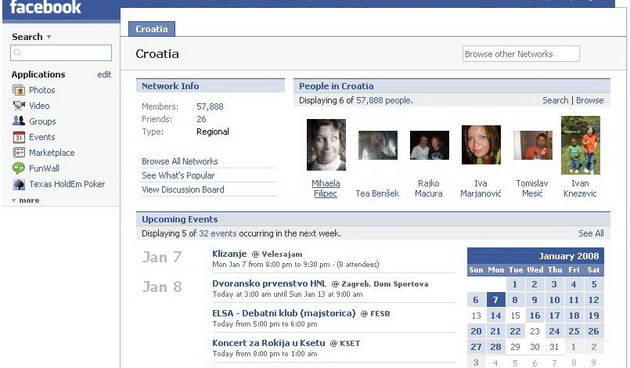
Task: Click the Rajko Macura name link
Action: (428, 188)
